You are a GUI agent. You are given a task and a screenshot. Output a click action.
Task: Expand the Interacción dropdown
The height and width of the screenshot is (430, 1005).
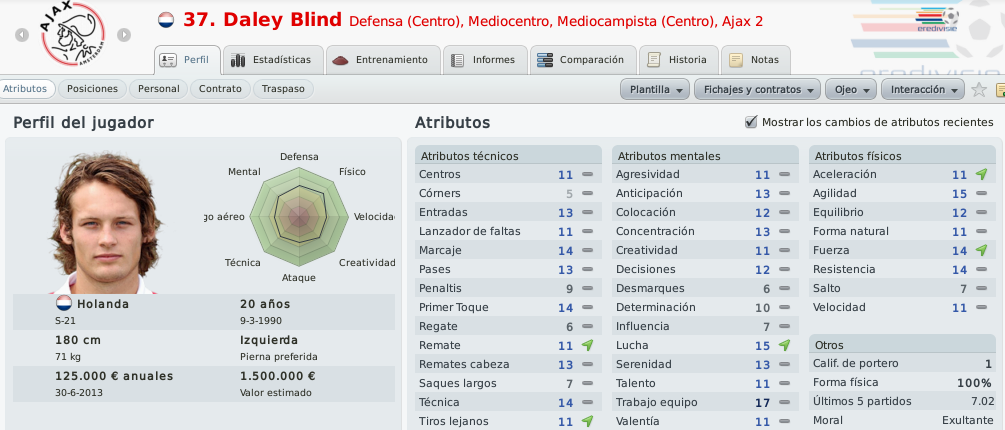pos(923,90)
